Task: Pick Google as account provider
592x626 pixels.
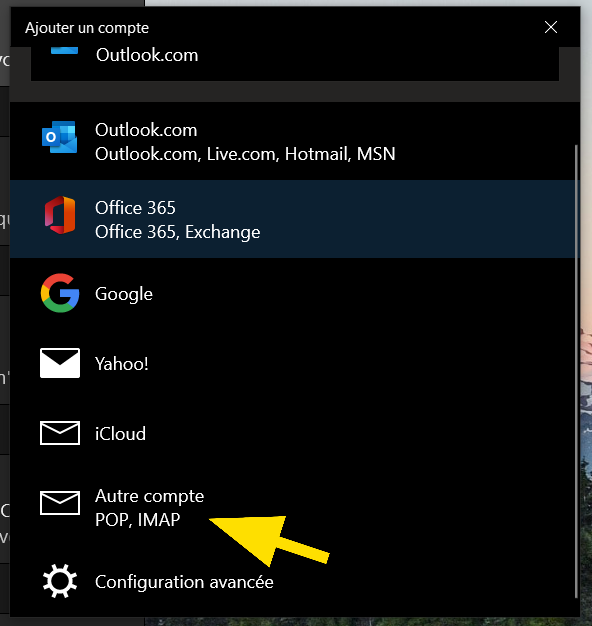Action: pyautogui.click(x=295, y=293)
